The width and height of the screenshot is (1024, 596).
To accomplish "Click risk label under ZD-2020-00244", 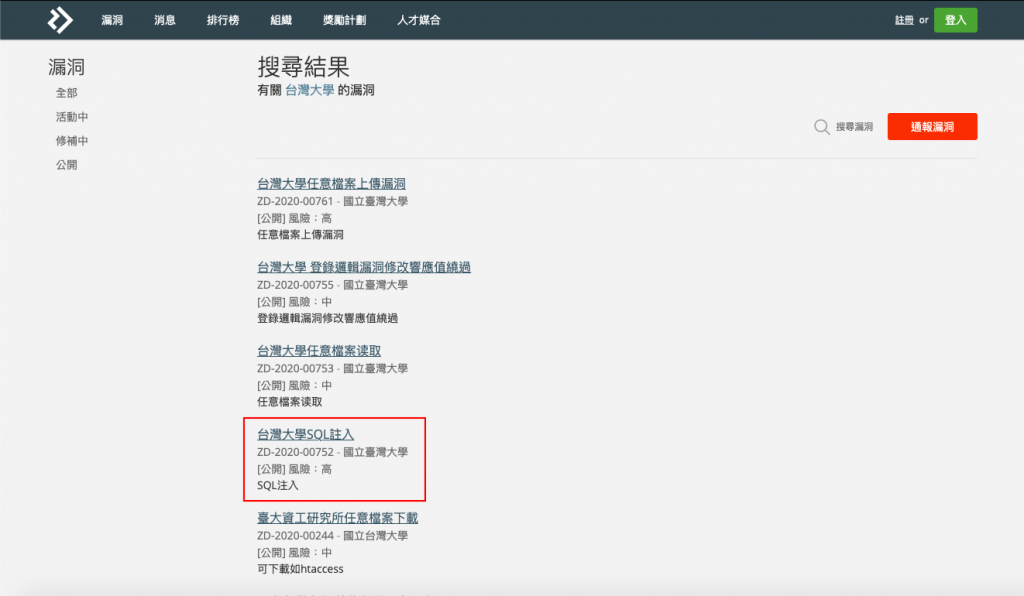I will (x=295, y=553).
